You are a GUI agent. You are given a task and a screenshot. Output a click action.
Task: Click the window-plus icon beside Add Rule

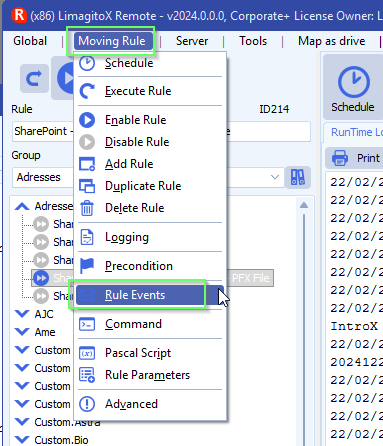87,164
